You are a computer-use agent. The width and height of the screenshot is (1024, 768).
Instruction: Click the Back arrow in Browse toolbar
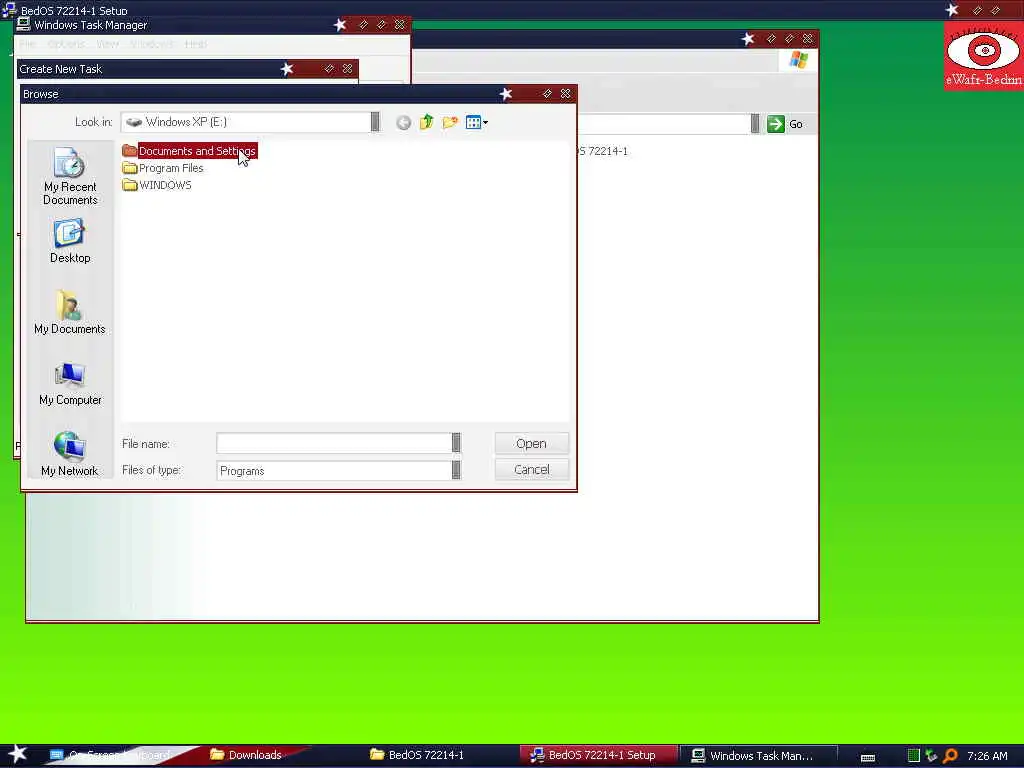click(x=404, y=122)
